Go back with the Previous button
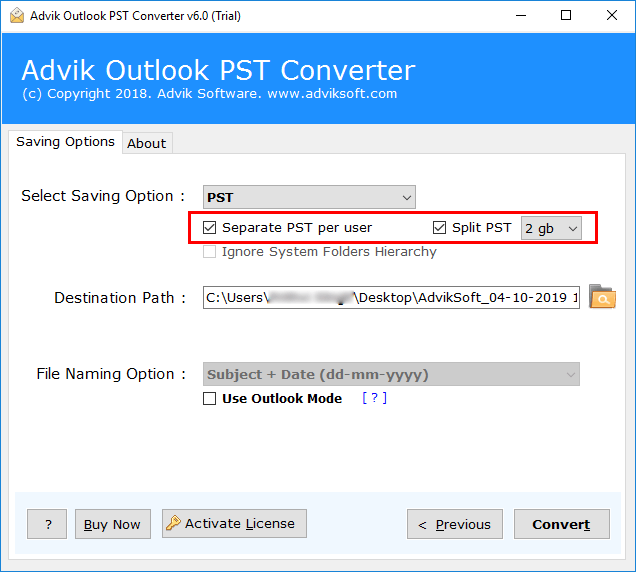The height and width of the screenshot is (572, 636). [455, 524]
